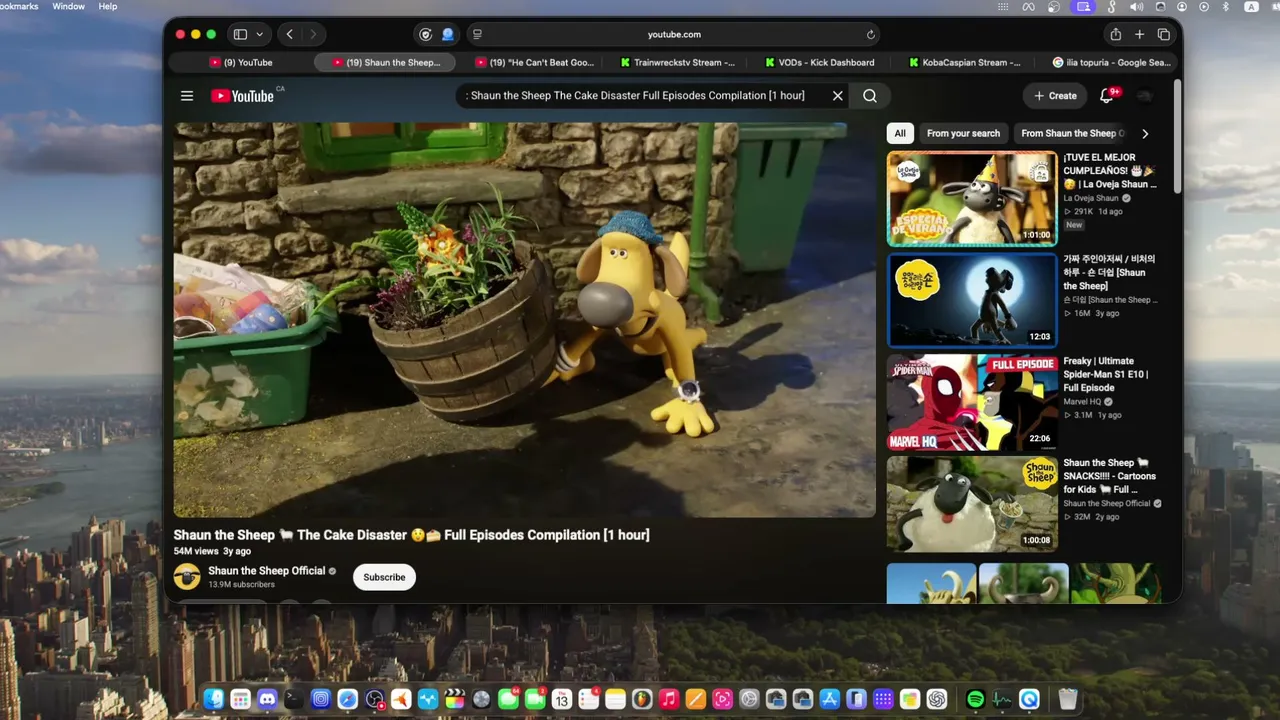The width and height of the screenshot is (1280, 720).
Task: Click the Safari forward arrow
Action: pos(313,34)
